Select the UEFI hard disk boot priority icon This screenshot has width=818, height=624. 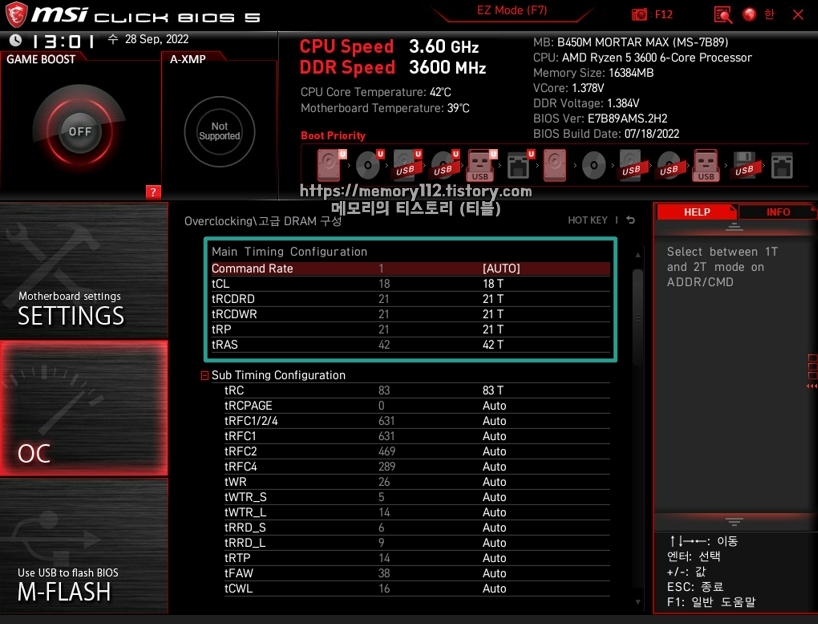331,165
